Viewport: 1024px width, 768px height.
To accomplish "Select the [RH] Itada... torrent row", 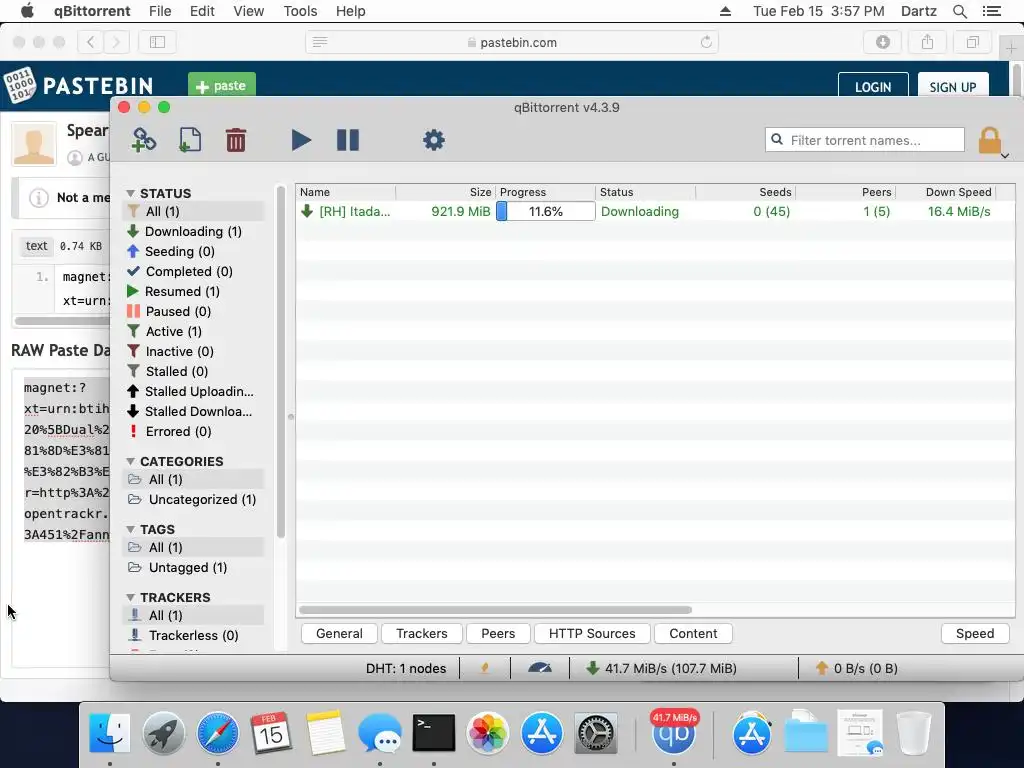I will point(655,212).
